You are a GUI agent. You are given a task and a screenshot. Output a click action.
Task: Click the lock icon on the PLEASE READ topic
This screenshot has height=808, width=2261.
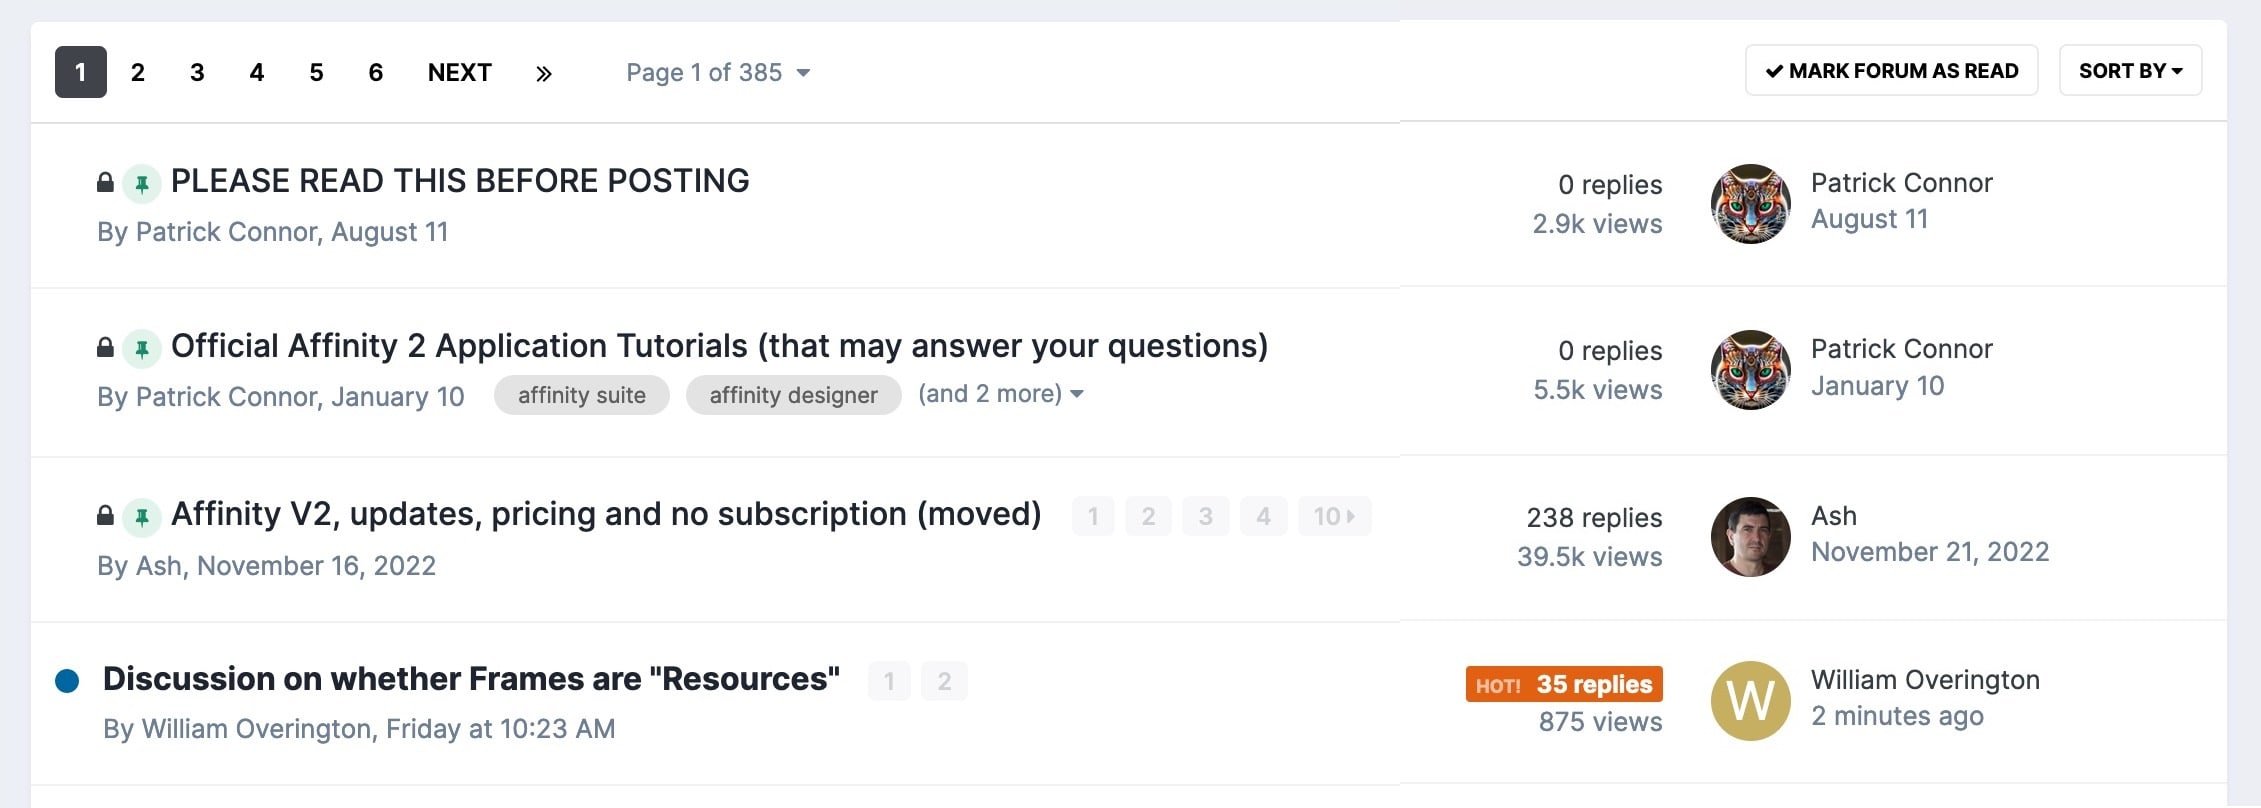[x=105, y=182]
